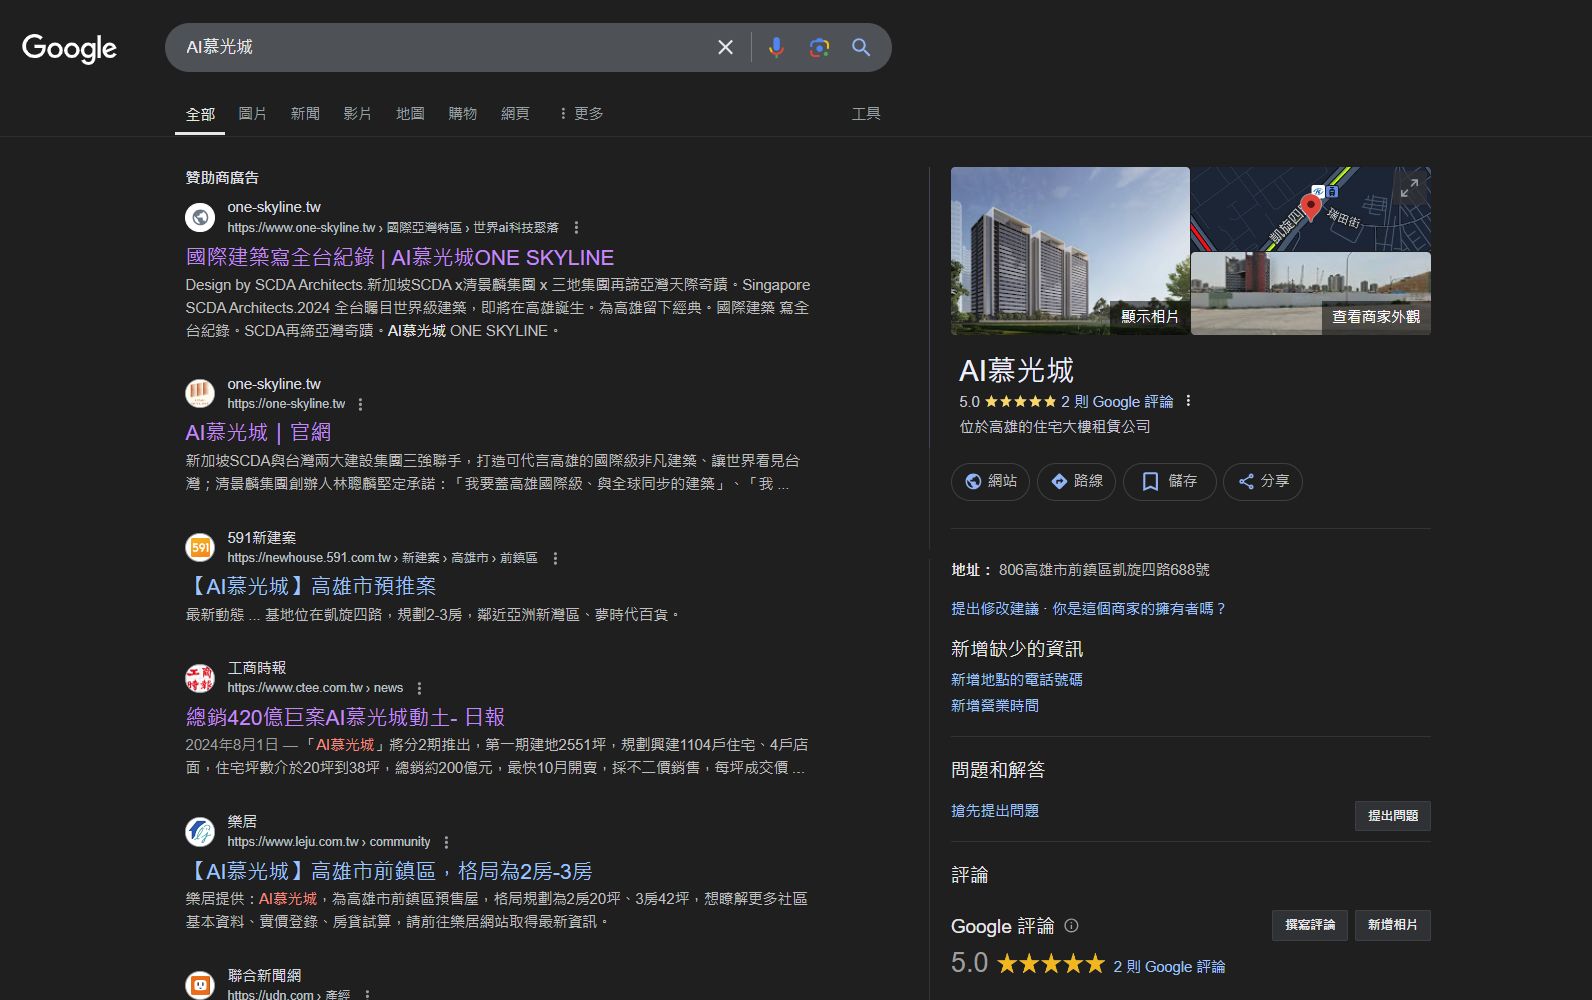This screenshot has height=1000, width=1592.
Task: Click the 工商時報 favicon
Action: pyautogui.click(x=200, y=677)
